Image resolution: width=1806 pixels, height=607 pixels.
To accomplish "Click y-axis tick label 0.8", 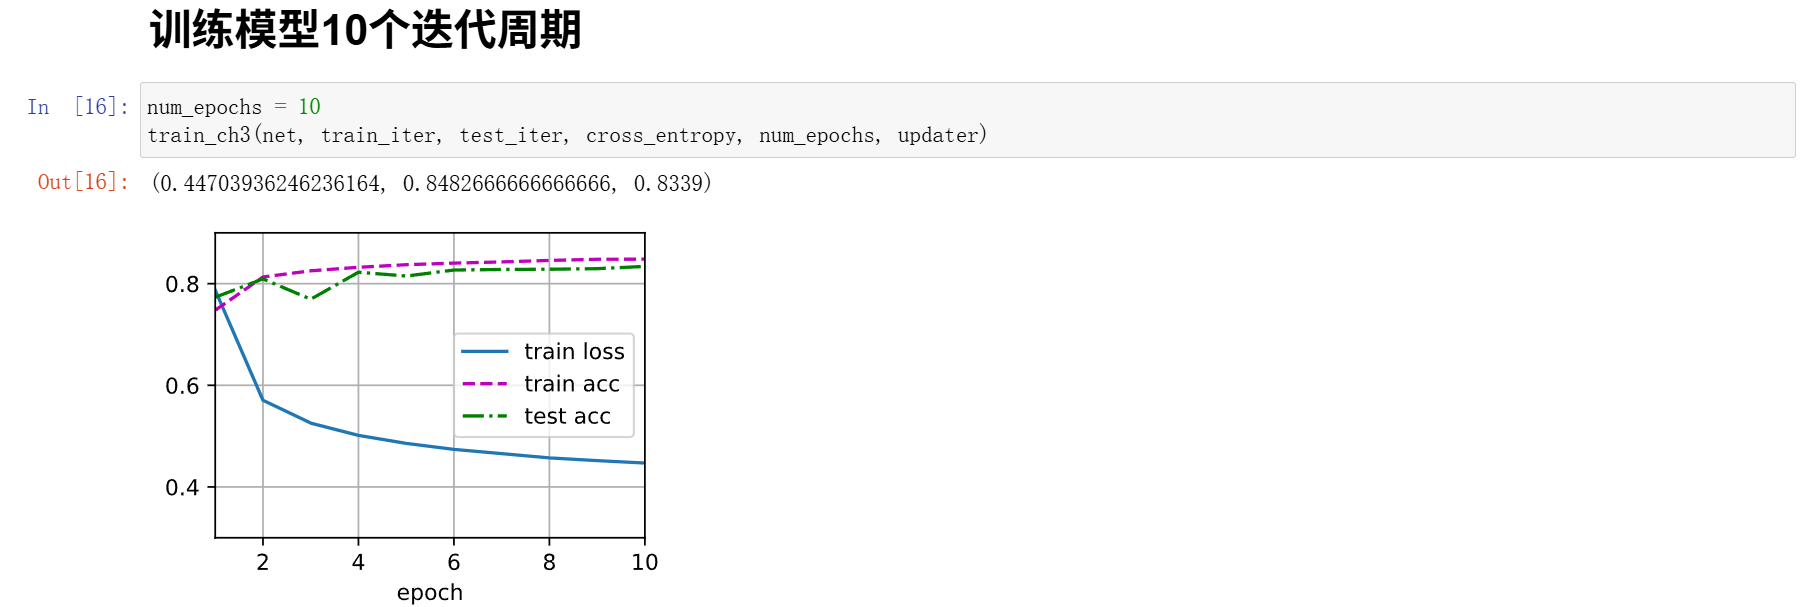I will click(x=182, y=284).
